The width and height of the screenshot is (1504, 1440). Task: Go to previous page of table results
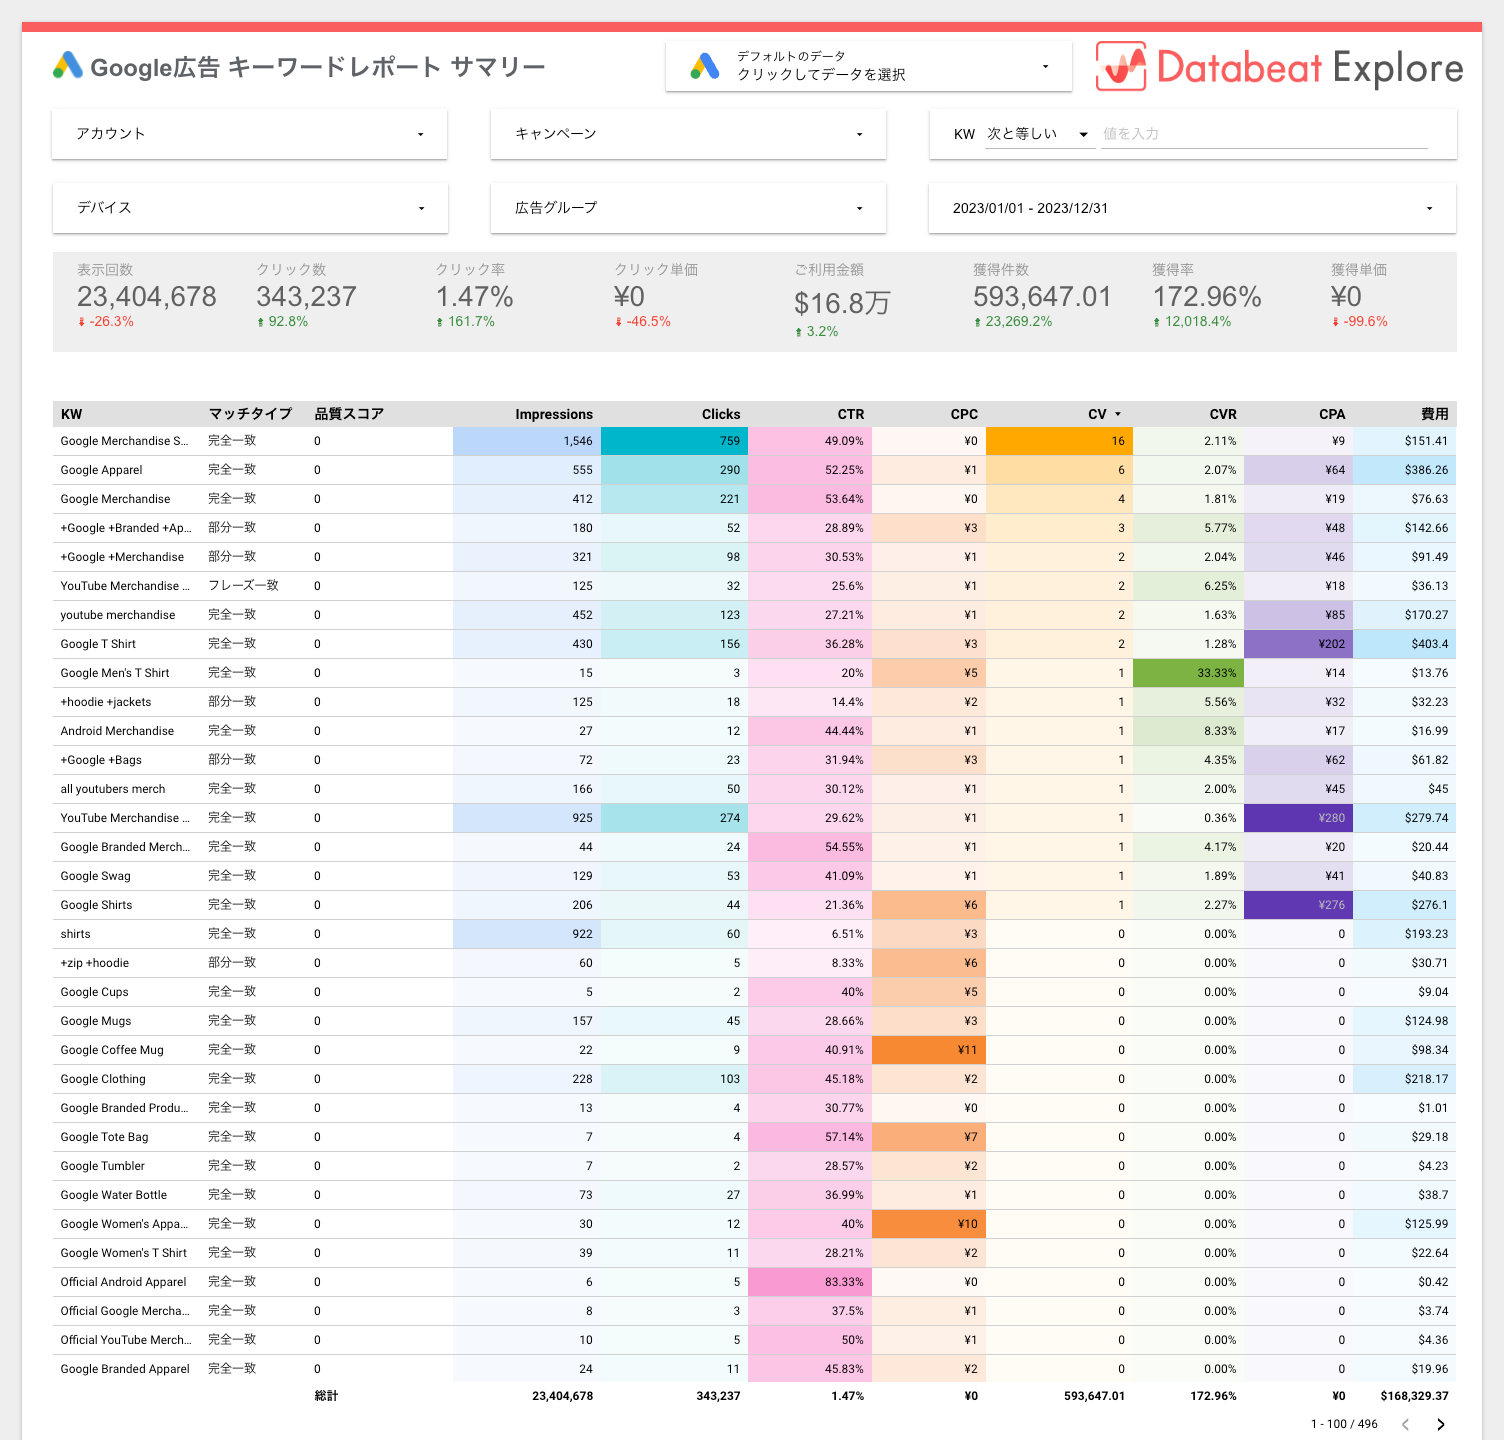click(1405, 1424)
